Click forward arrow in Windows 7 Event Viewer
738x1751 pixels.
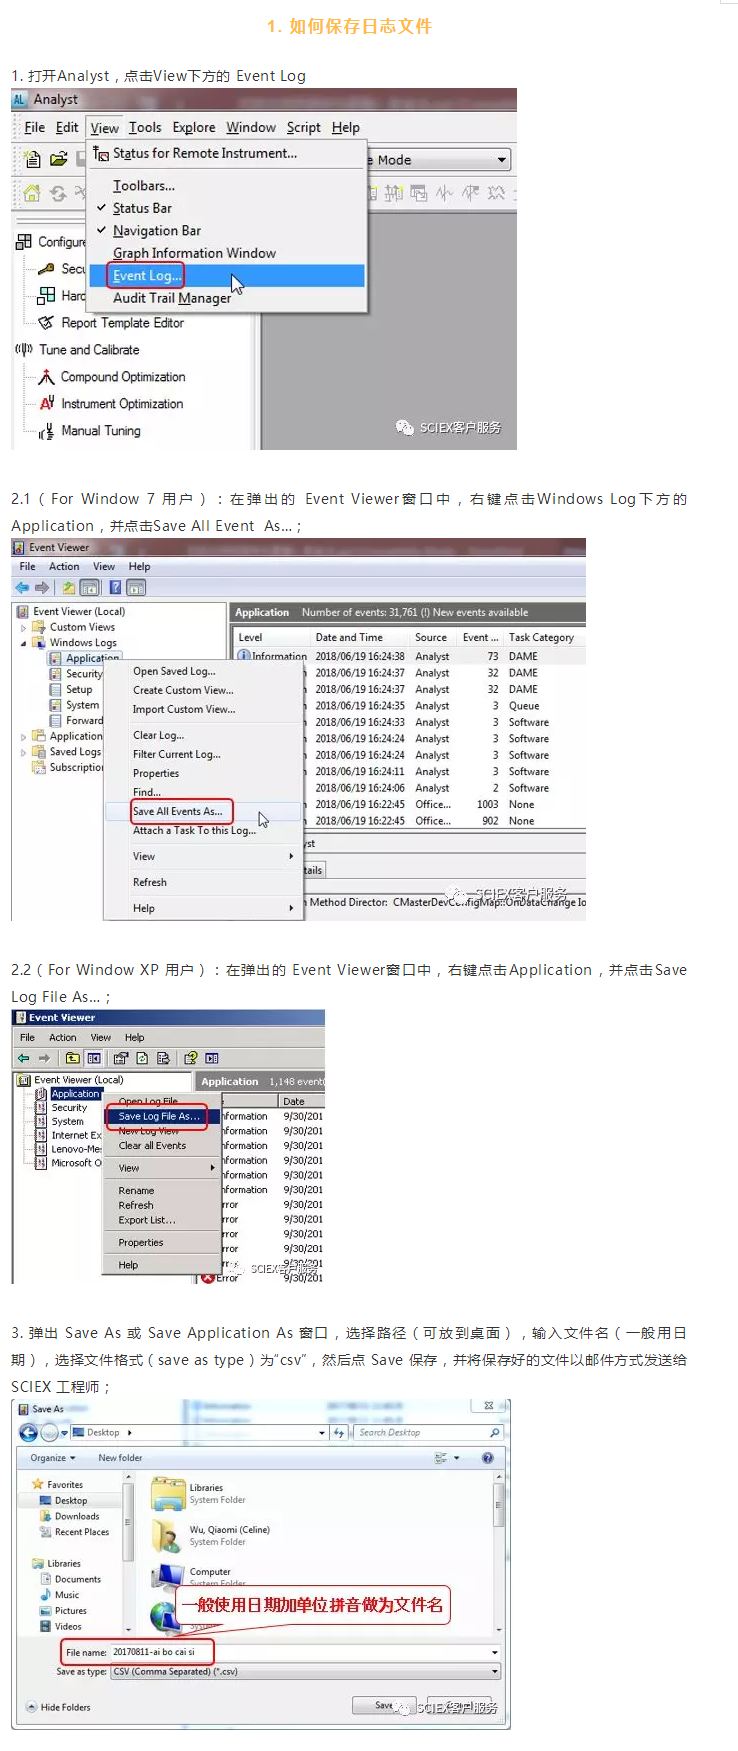[42, 587]
